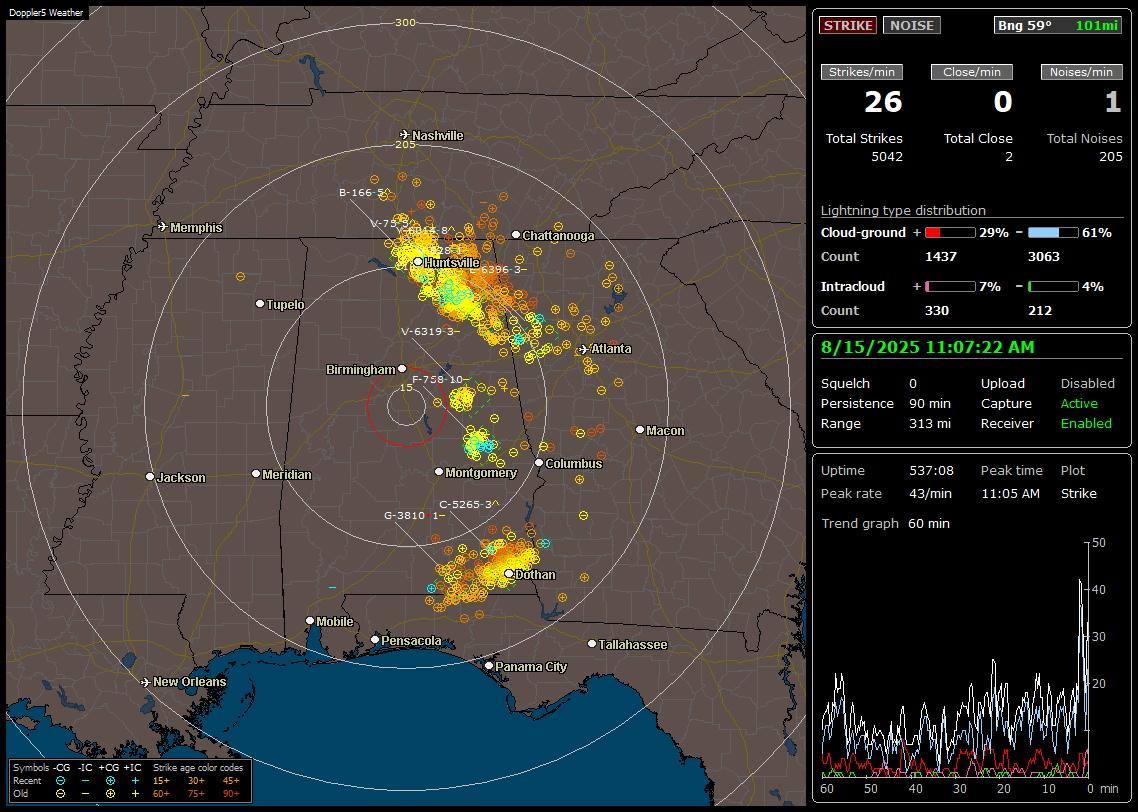Click the Memphis airport plane icon
The image size is (1138, 812).
tap(163, 227)
